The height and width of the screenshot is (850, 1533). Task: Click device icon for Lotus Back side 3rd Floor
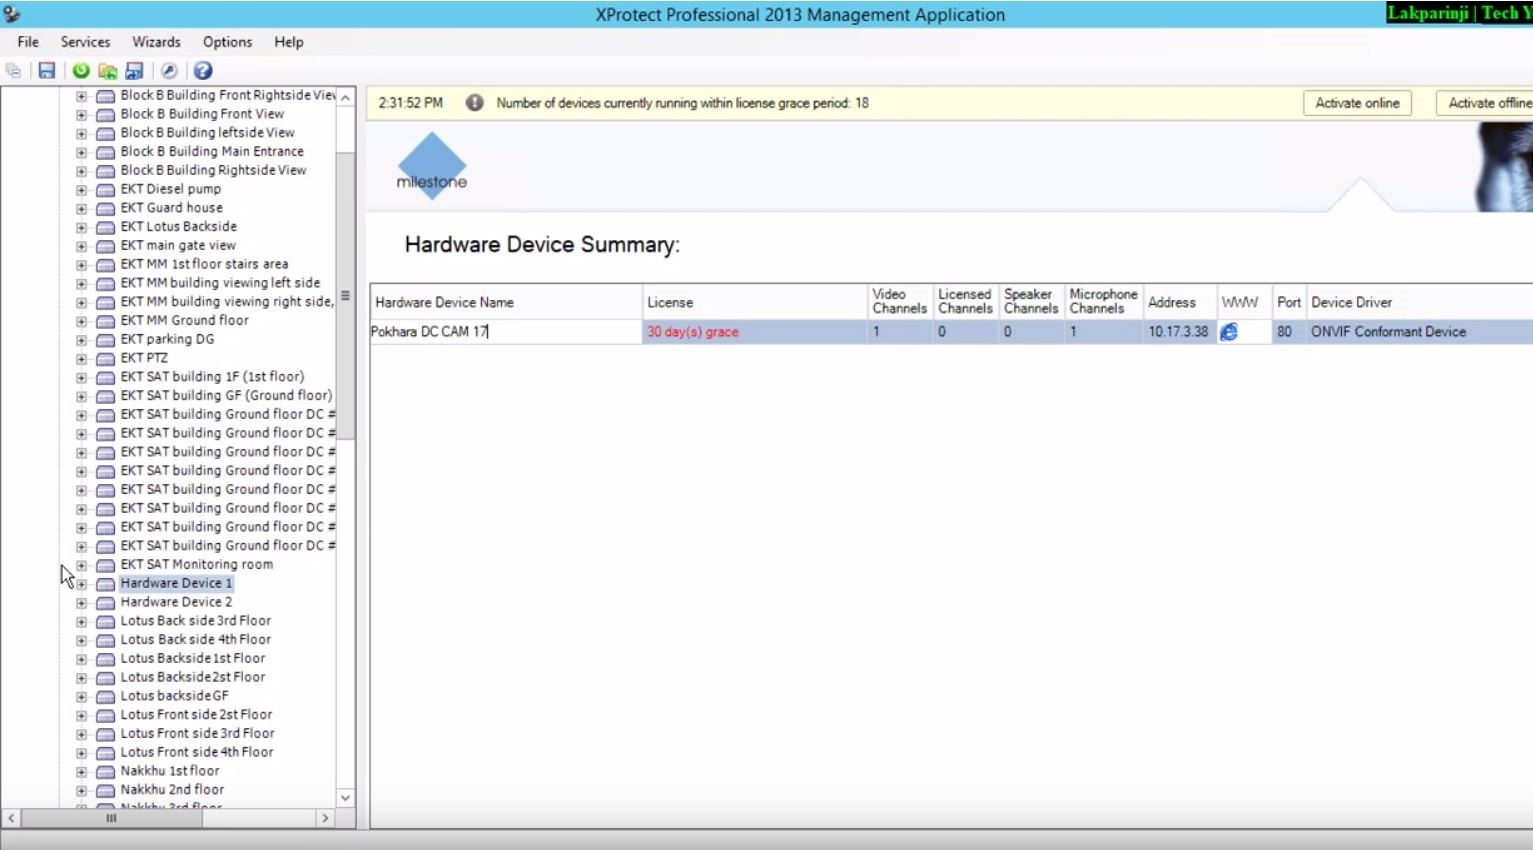(x=105, y=622)
